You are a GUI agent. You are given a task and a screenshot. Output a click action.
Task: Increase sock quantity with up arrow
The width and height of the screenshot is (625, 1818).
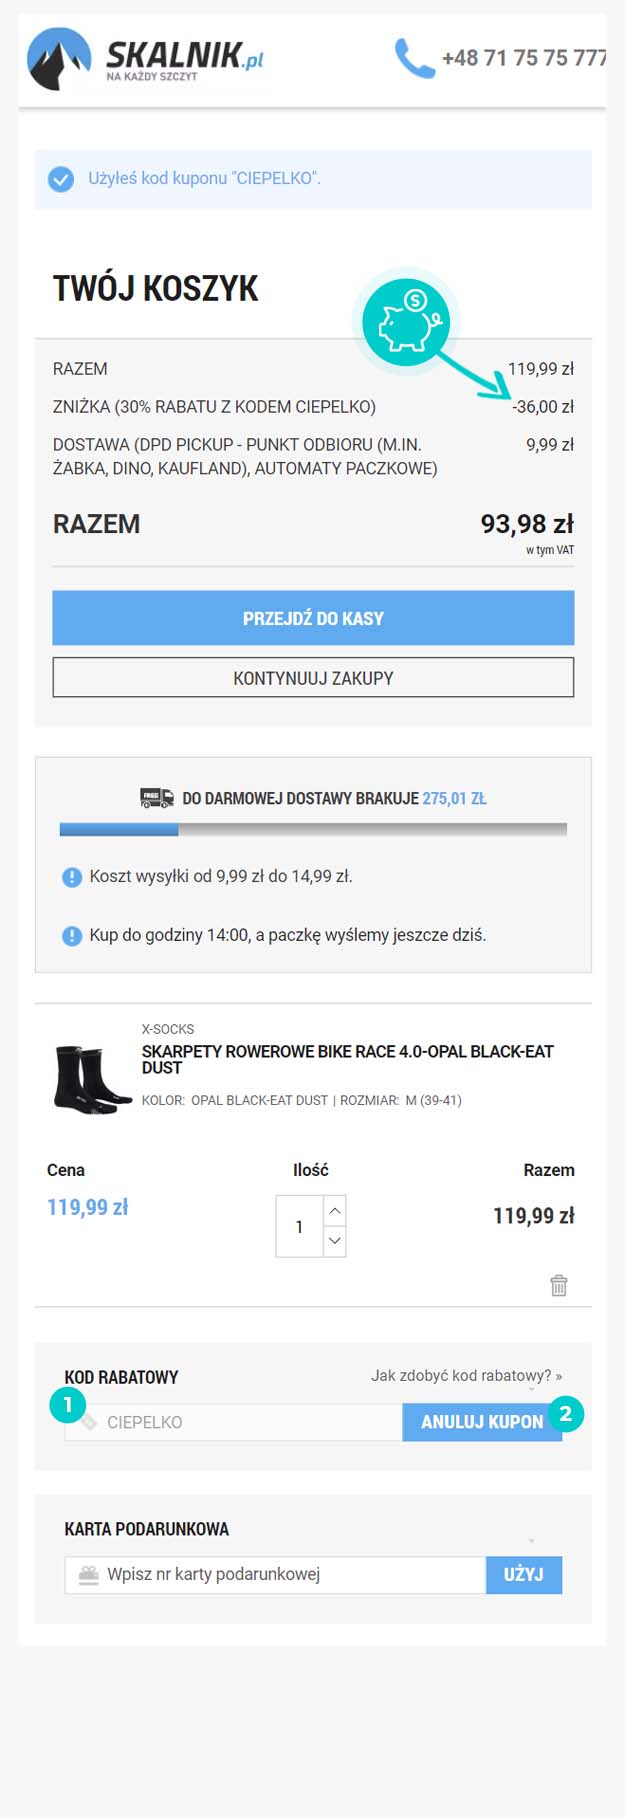(335, 1211)
